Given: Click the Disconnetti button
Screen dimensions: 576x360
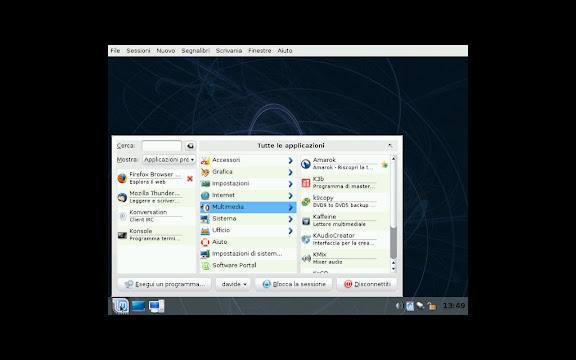Looking at the screenshot, I should click(367, 284).
